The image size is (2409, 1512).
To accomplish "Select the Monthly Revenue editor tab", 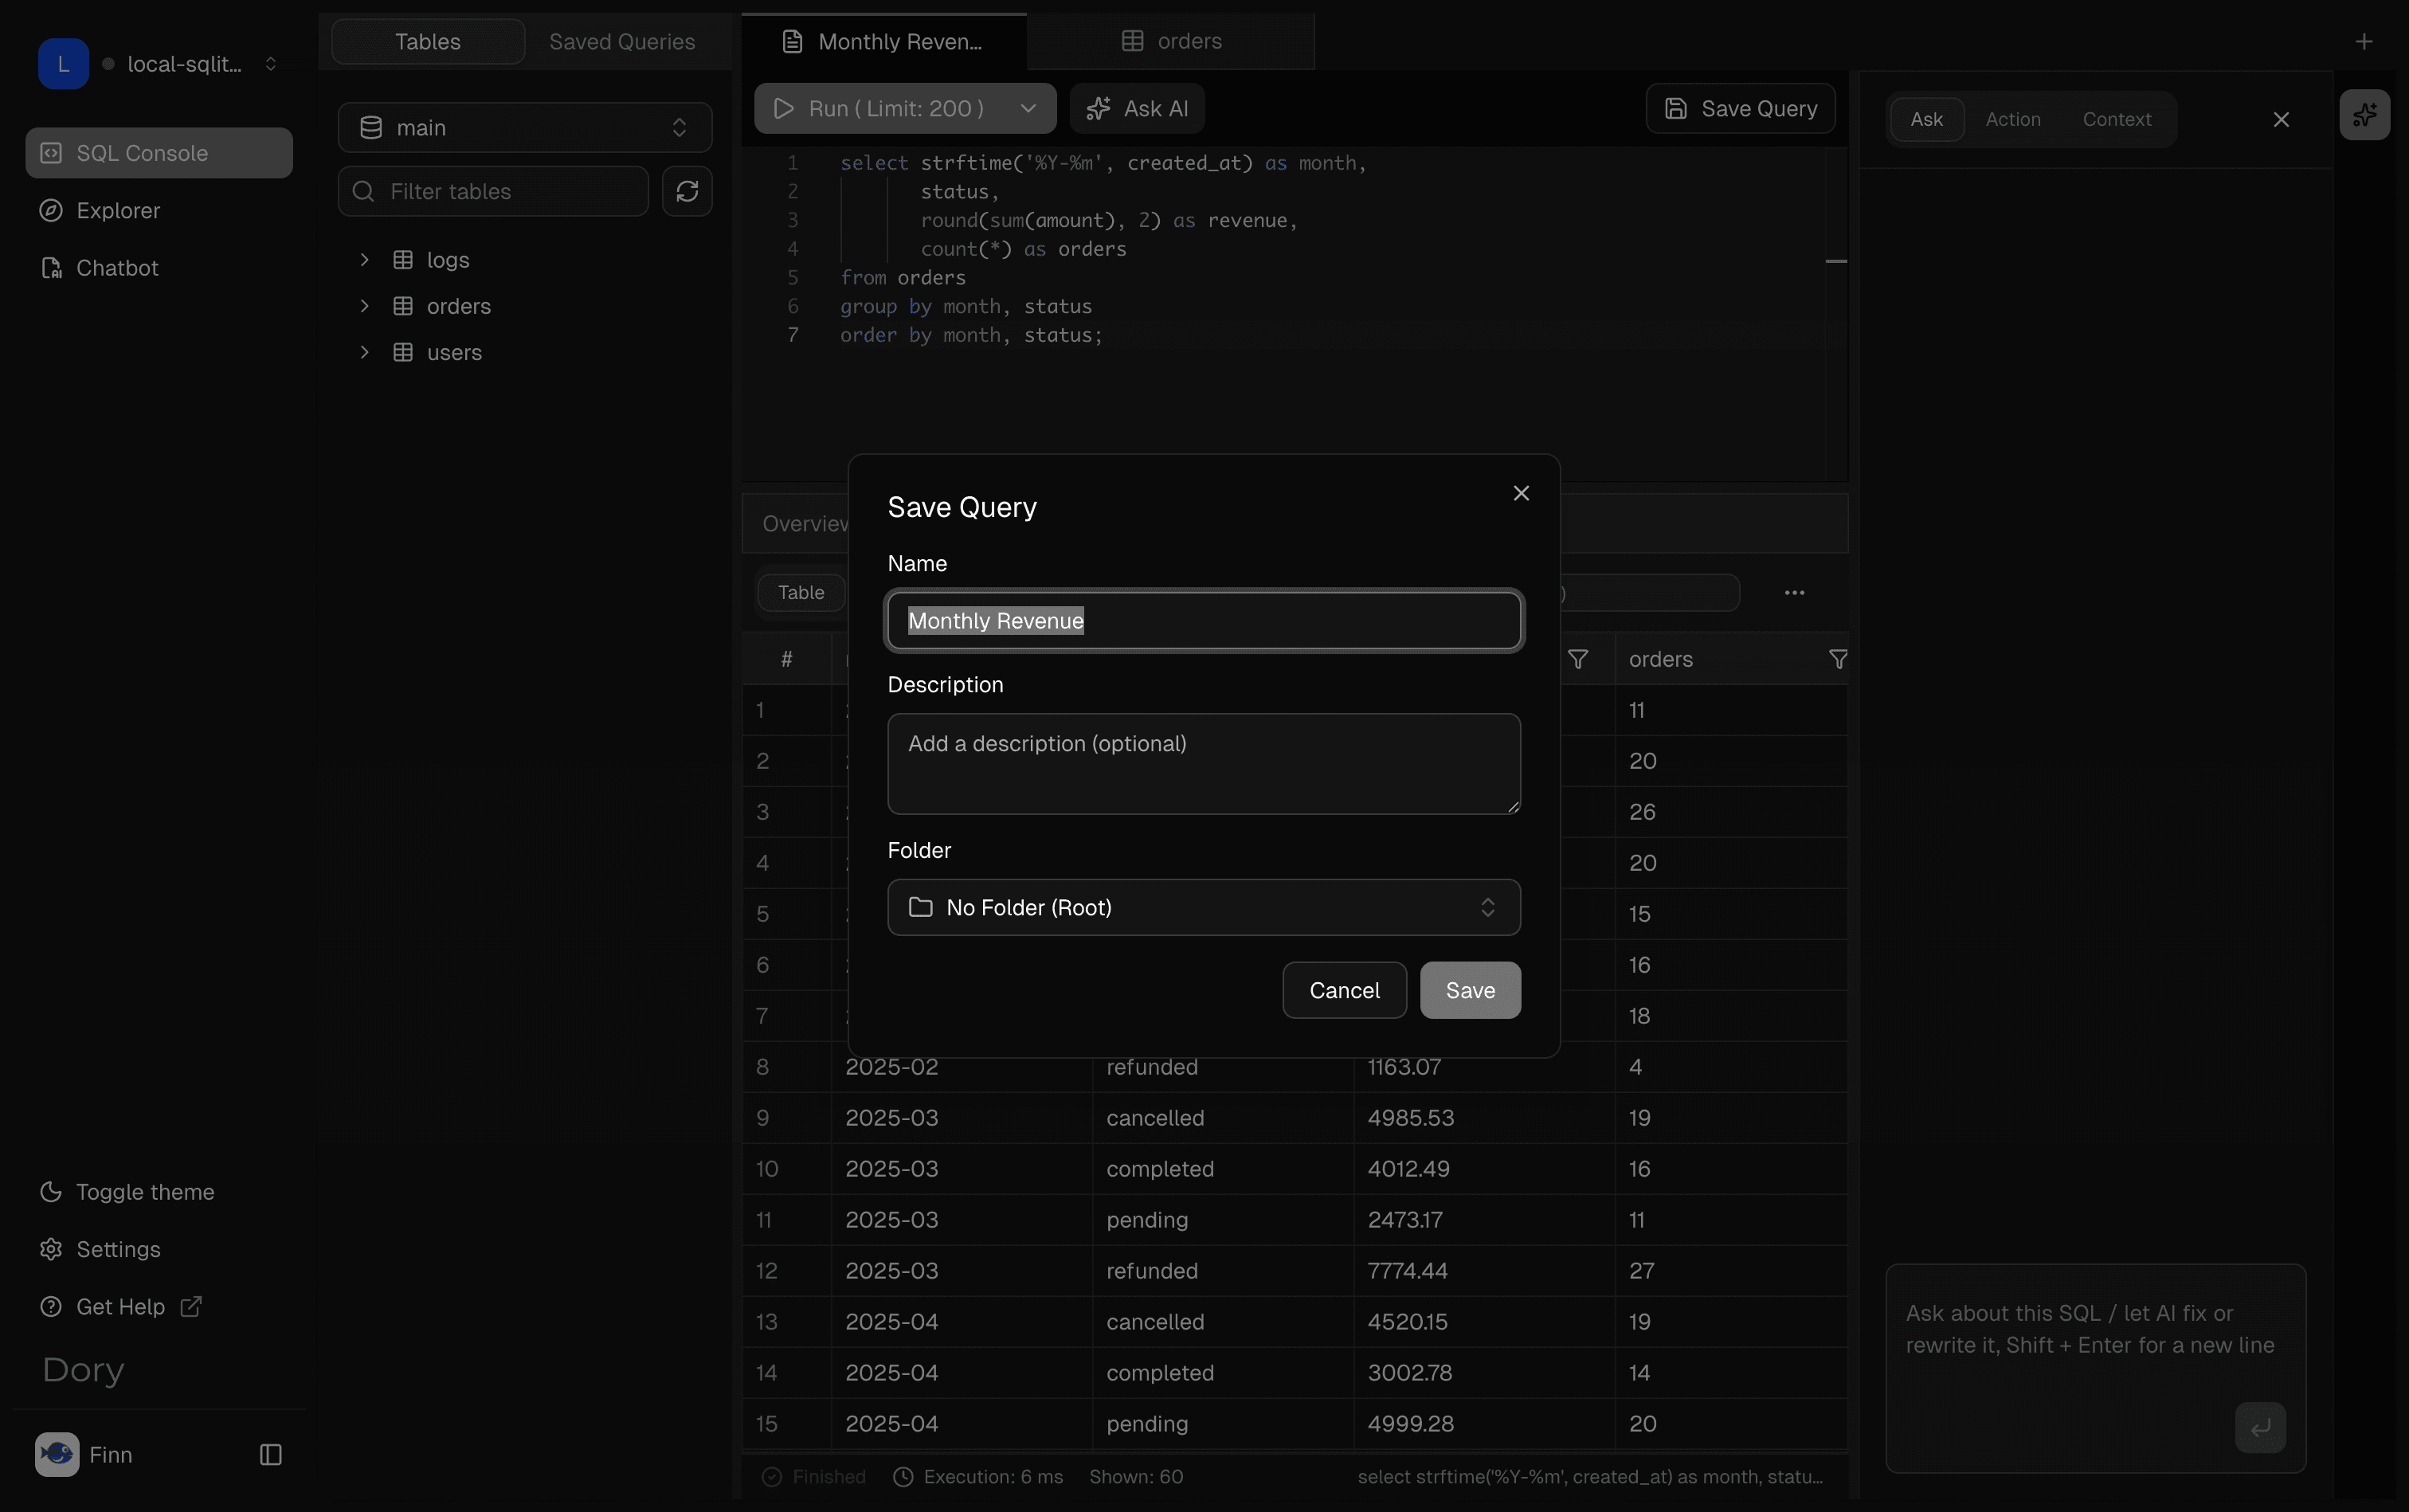I will pyautogui.click(x=884, y=41).
